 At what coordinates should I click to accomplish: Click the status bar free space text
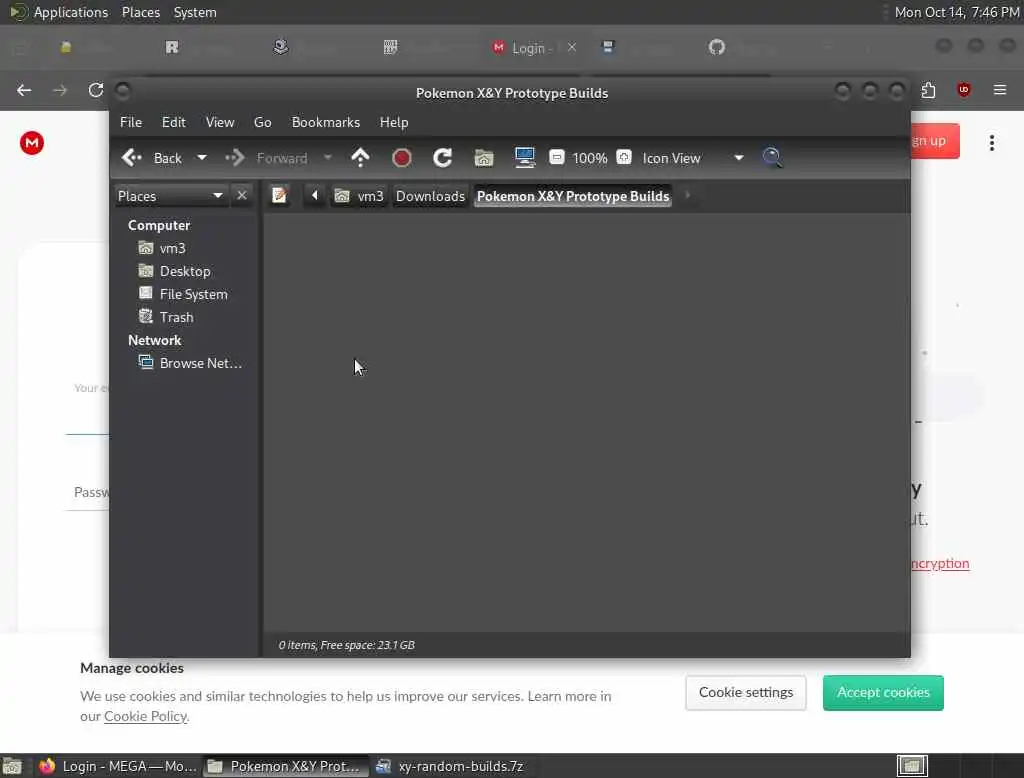(346, 645)
